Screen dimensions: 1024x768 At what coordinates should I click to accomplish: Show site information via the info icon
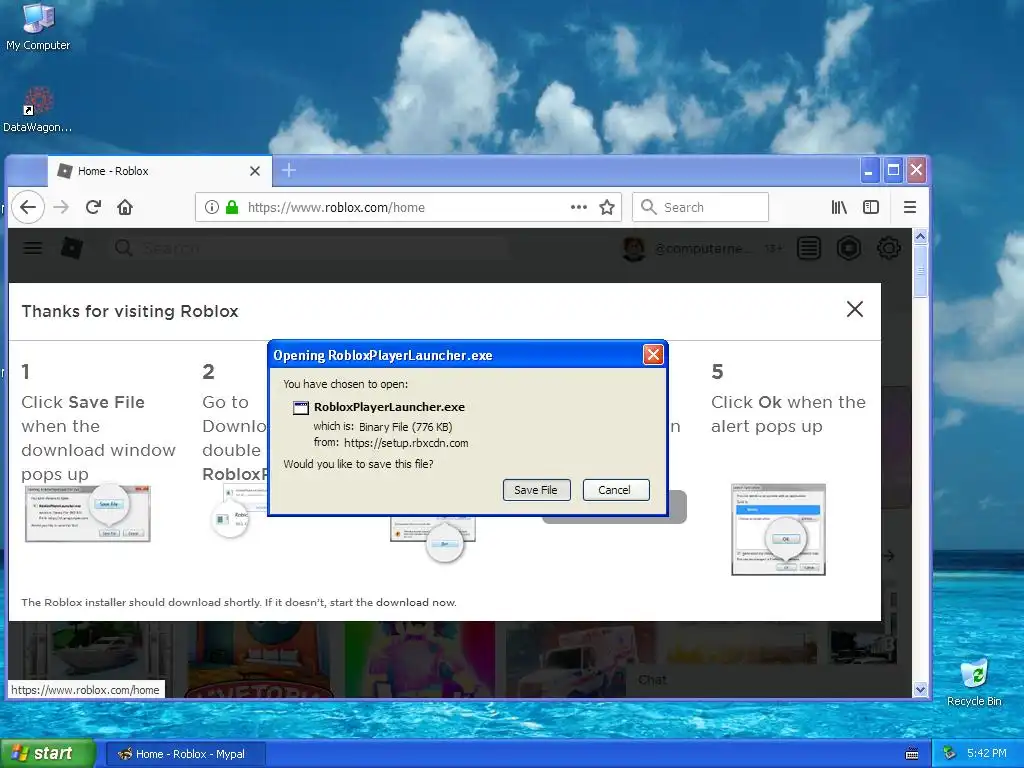[x=211, y=207]
